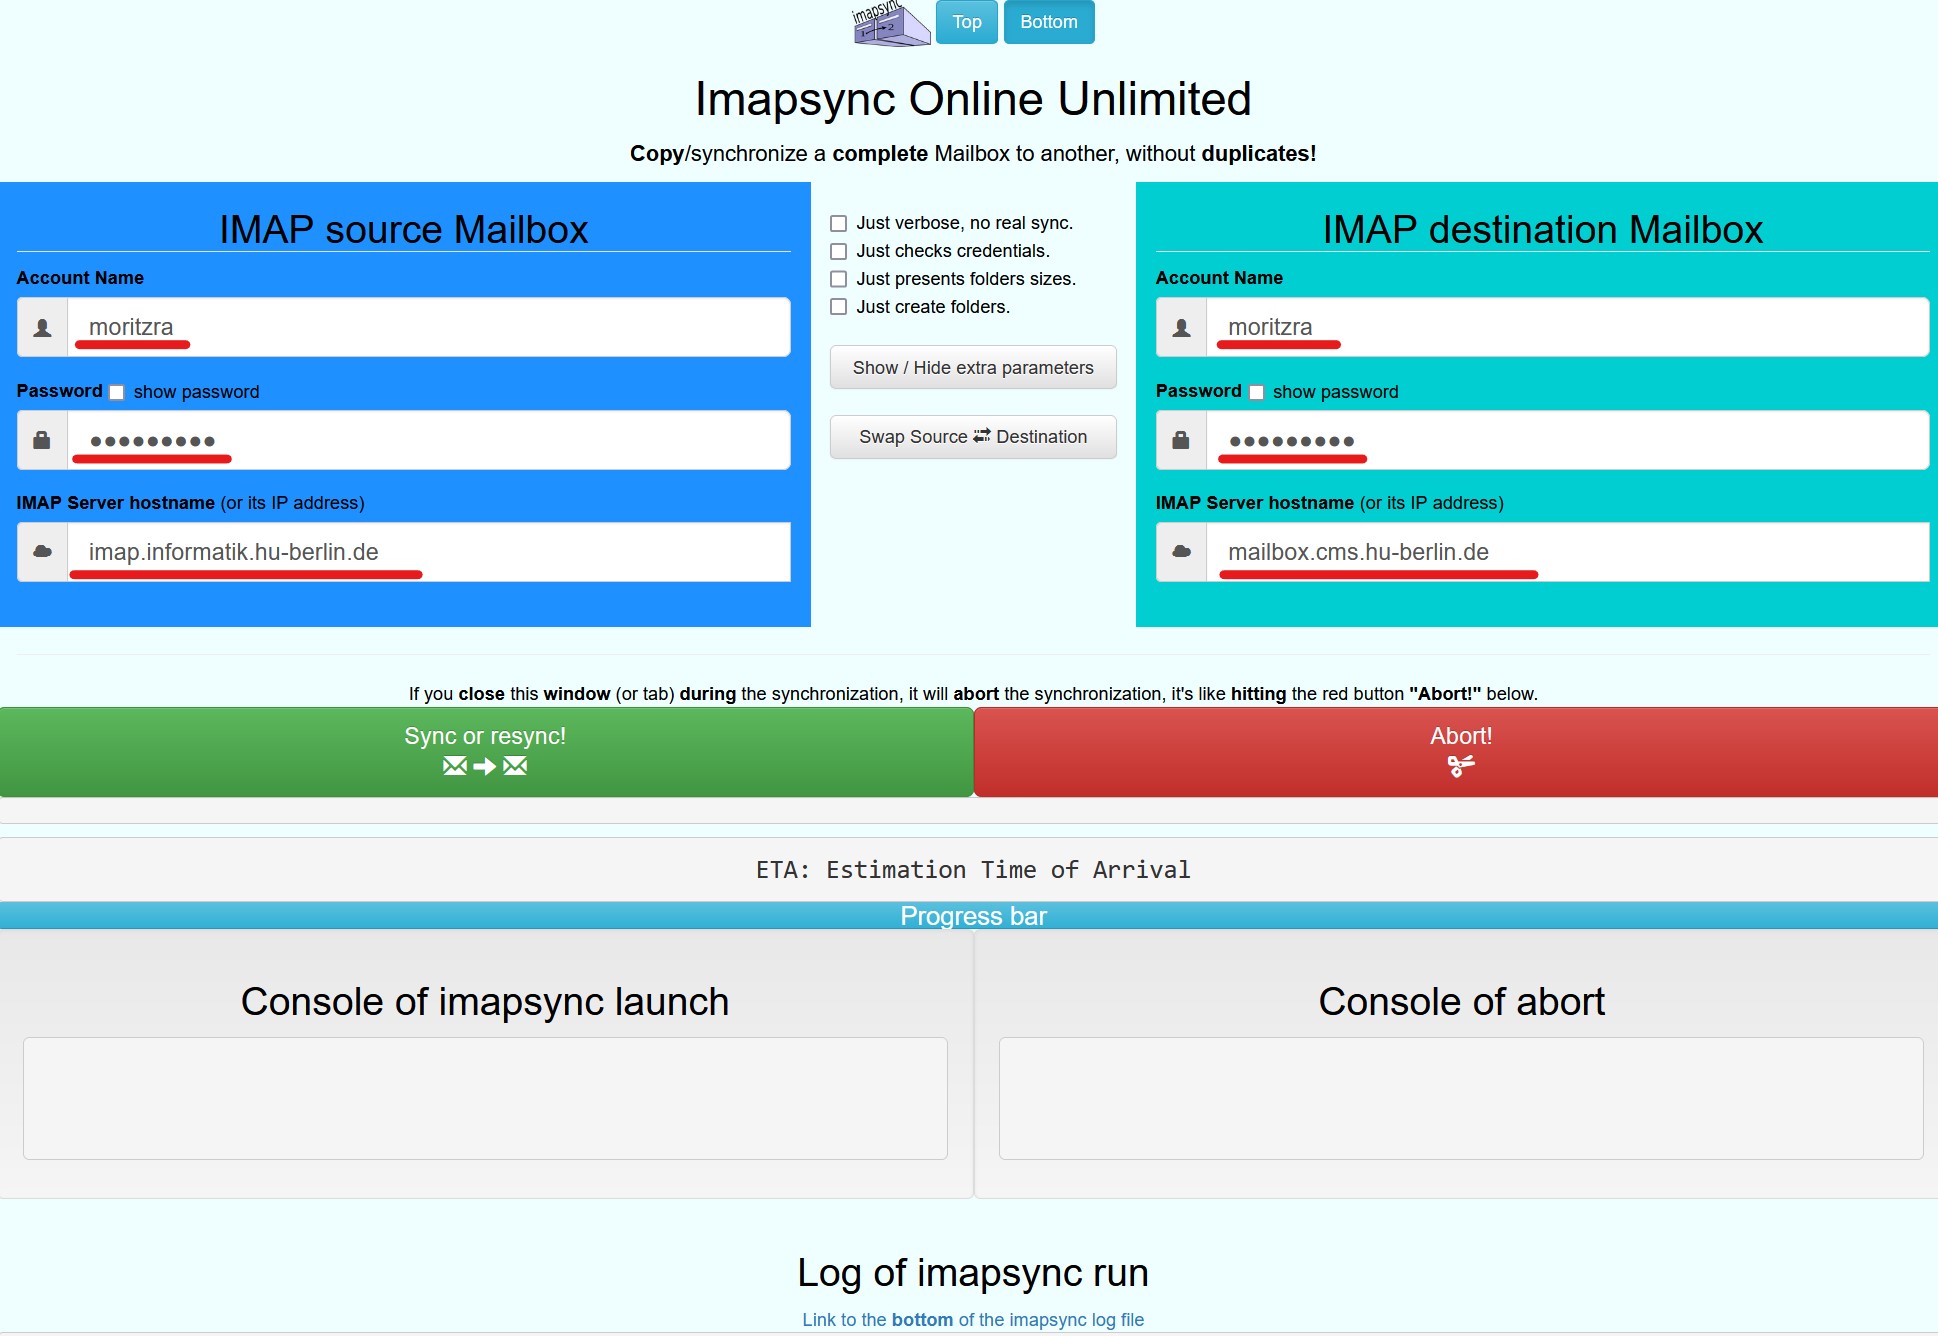Check 'Just checks credentials' option
Screen dimensions: 1938x1336
(839, 251)
